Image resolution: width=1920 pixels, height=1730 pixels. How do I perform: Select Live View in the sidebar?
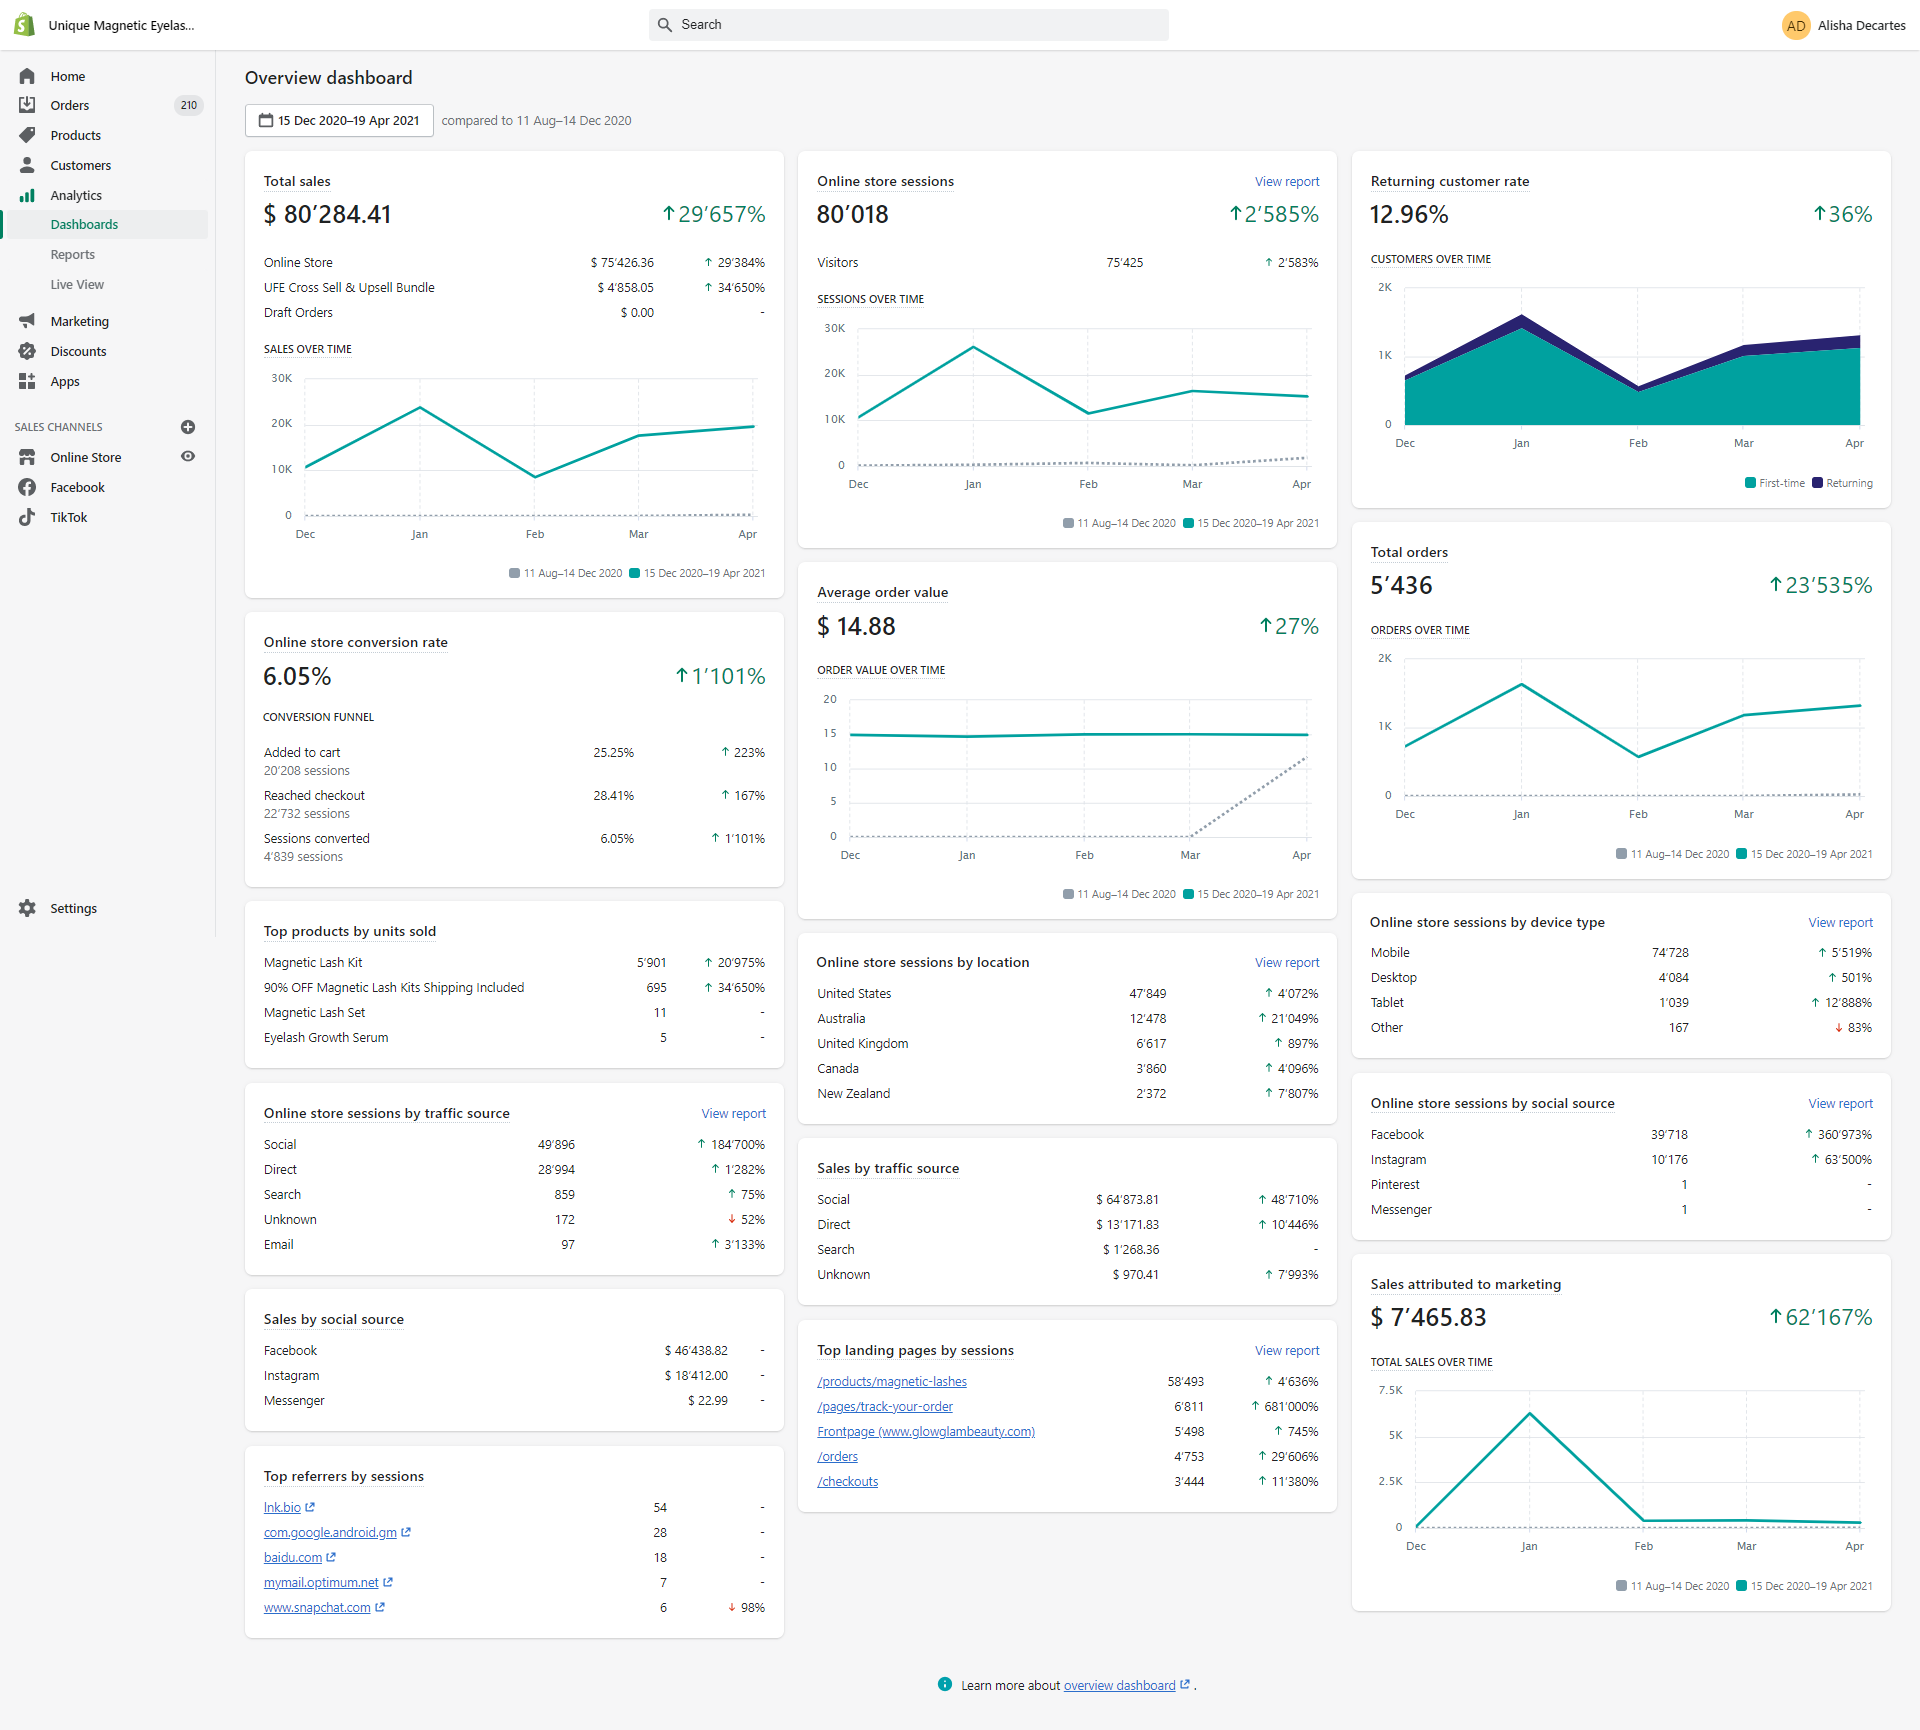click(77, 285)
